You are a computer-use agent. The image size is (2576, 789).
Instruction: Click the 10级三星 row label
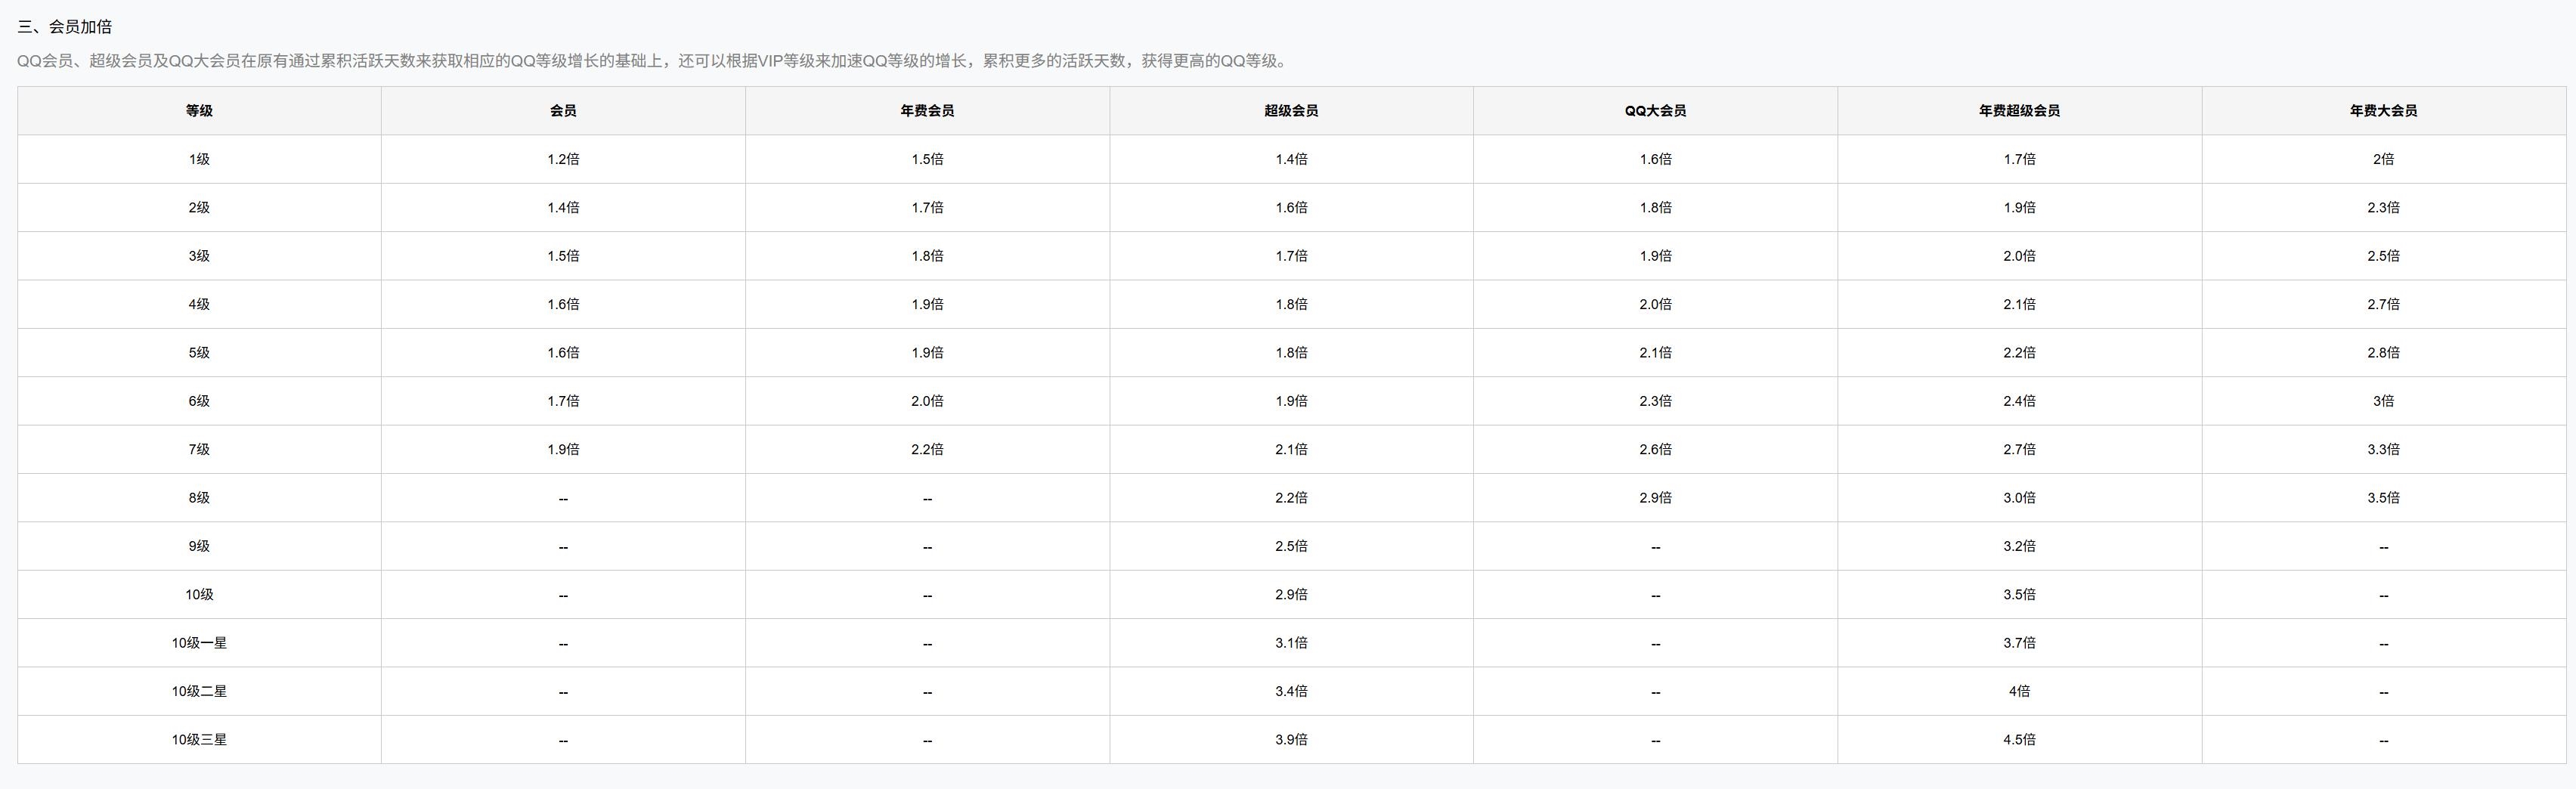pos(199,740)
